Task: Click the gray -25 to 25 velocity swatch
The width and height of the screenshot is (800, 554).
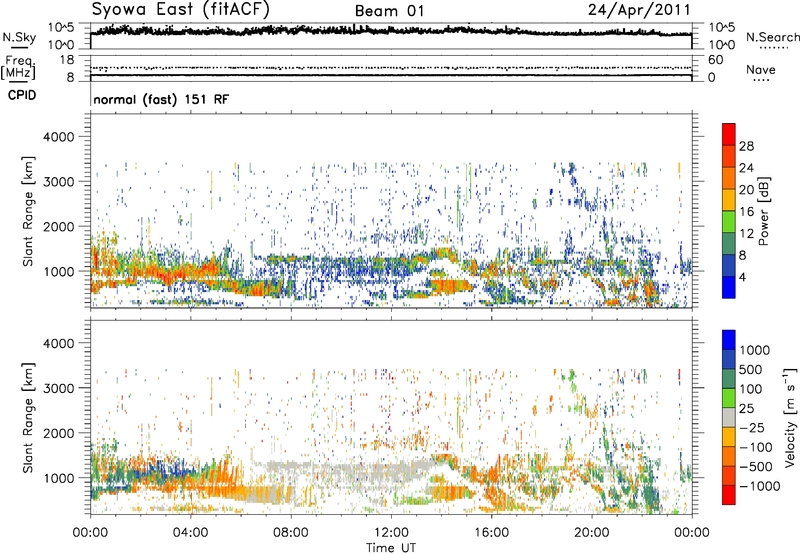Action: pos(729,417)
